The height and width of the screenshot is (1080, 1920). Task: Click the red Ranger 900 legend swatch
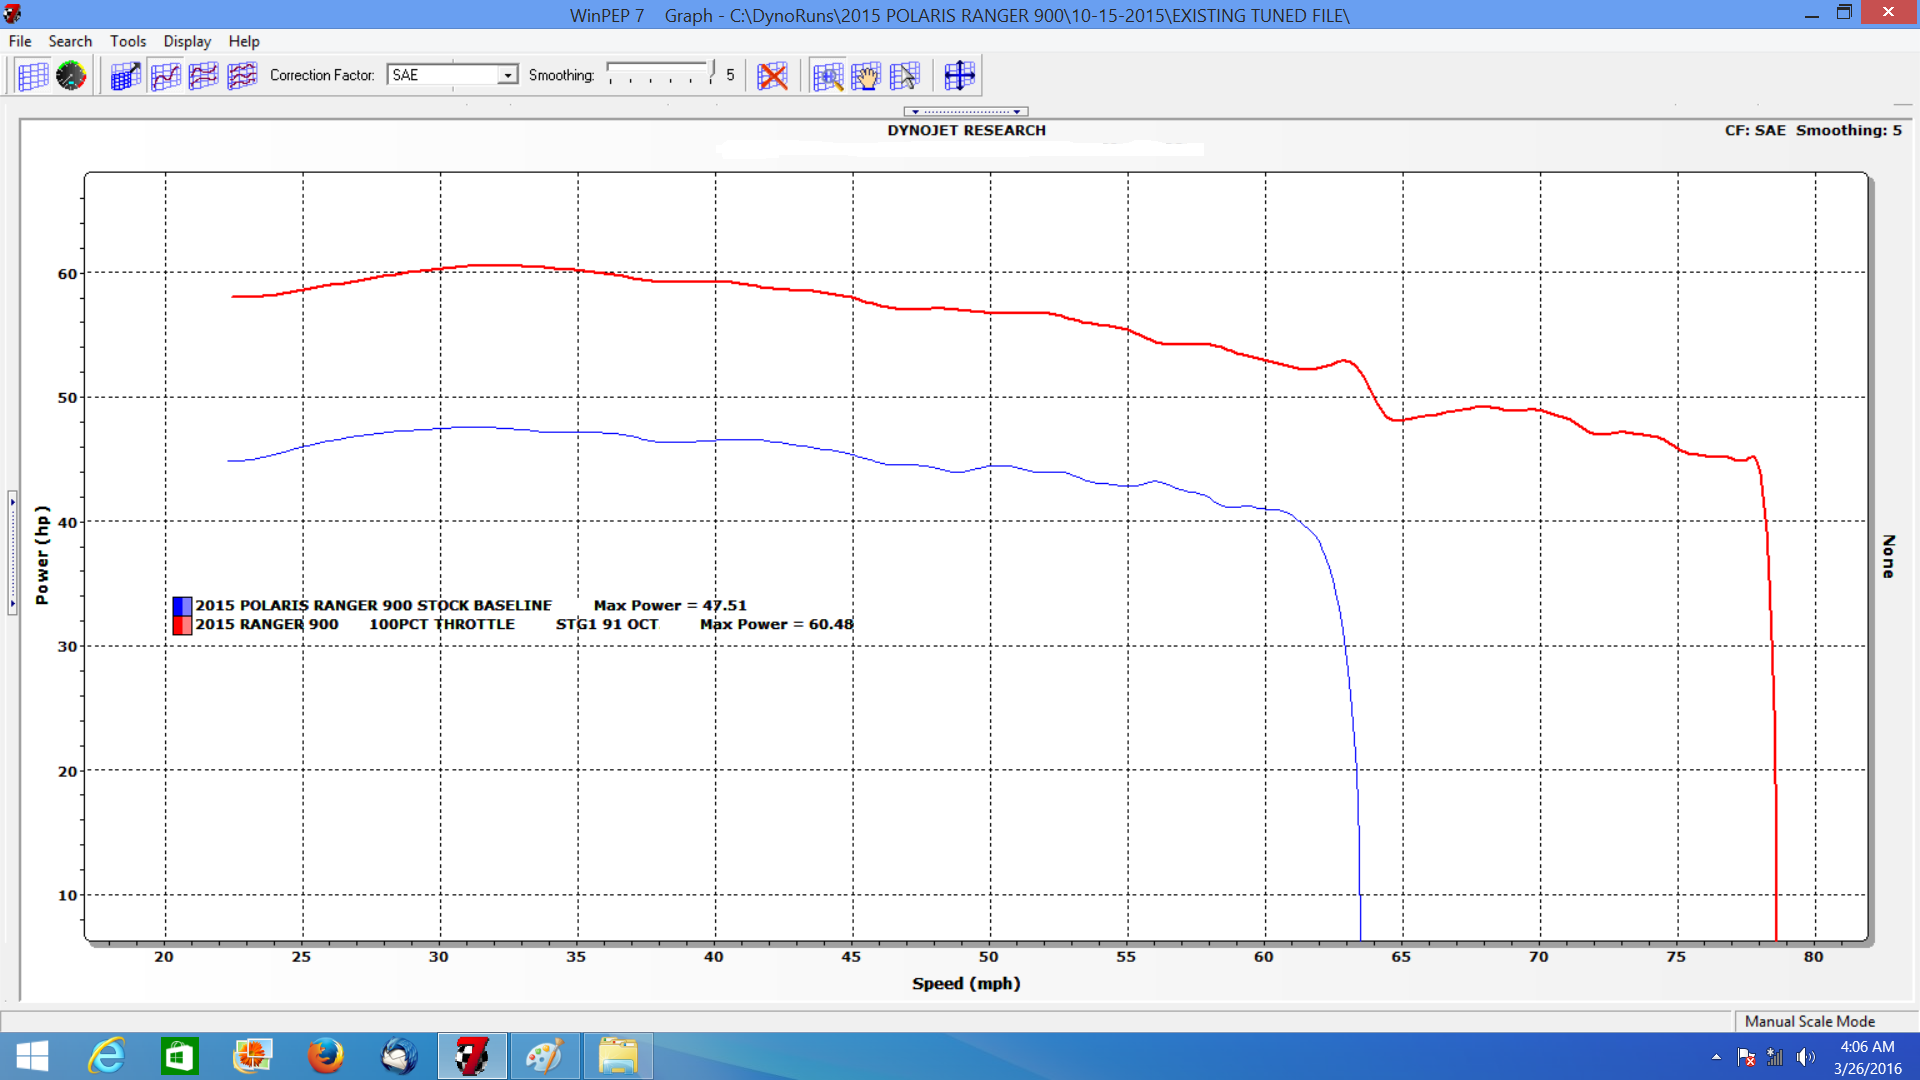pos(182,625)
